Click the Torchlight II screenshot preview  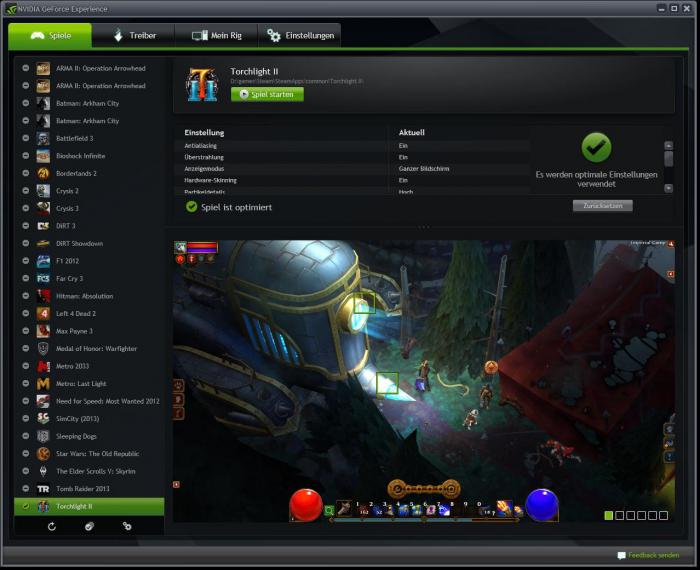pyautogui.click(x=424, y=381)
